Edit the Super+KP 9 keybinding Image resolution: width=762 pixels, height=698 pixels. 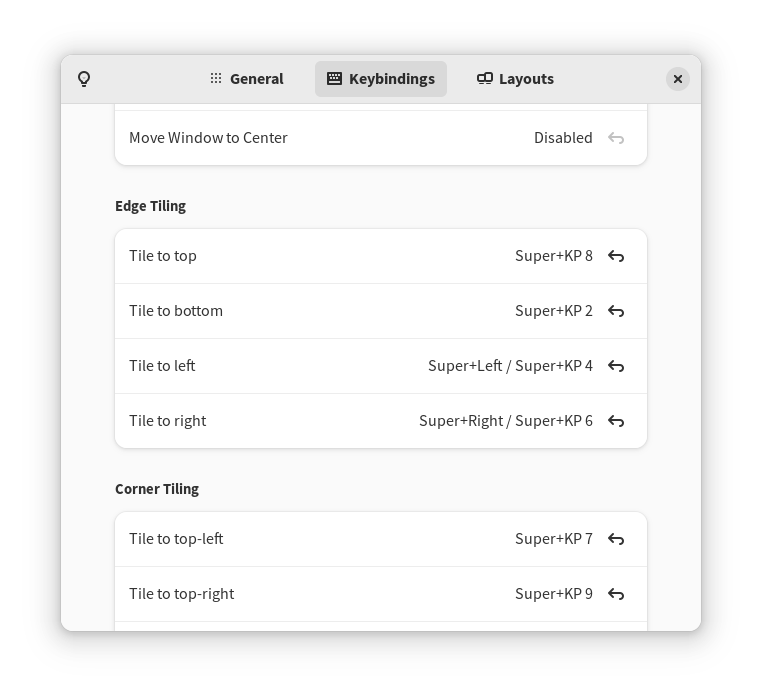[x=553, y=594]
